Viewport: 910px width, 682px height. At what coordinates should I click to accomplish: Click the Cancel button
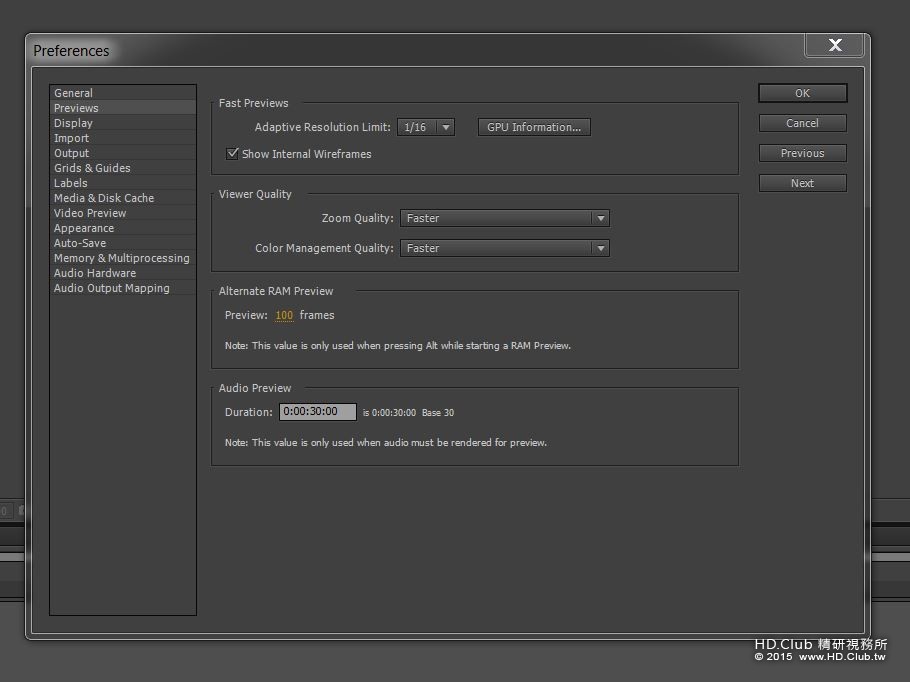click(x=803, y=123)
